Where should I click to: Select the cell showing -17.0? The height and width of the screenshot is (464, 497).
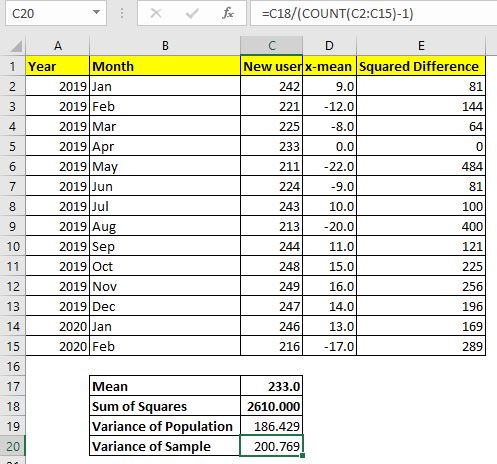pos(329,346)
